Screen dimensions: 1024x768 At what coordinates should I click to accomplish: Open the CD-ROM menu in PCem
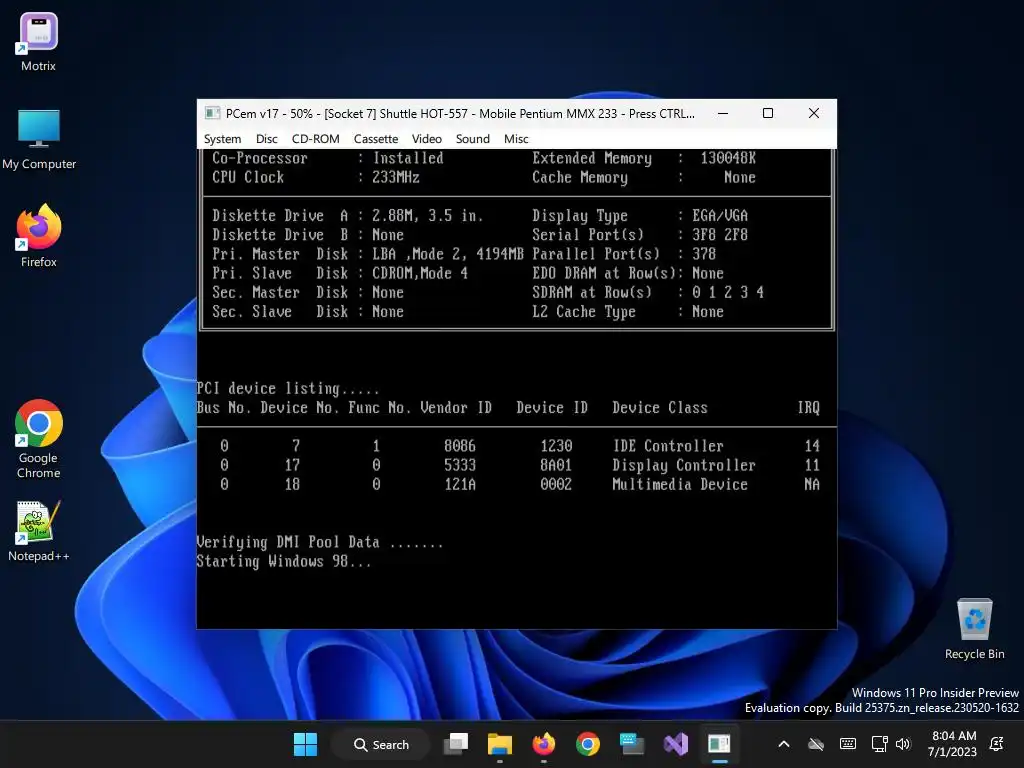[x=315, y=138]
